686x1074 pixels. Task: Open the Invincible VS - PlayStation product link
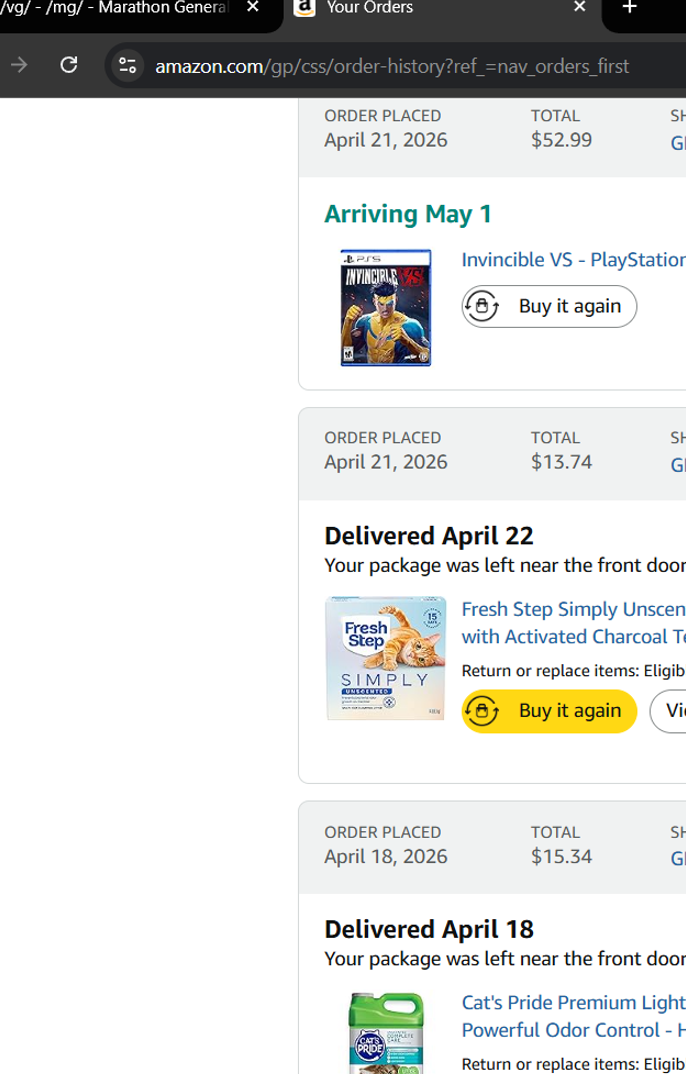tap(573, 260)
